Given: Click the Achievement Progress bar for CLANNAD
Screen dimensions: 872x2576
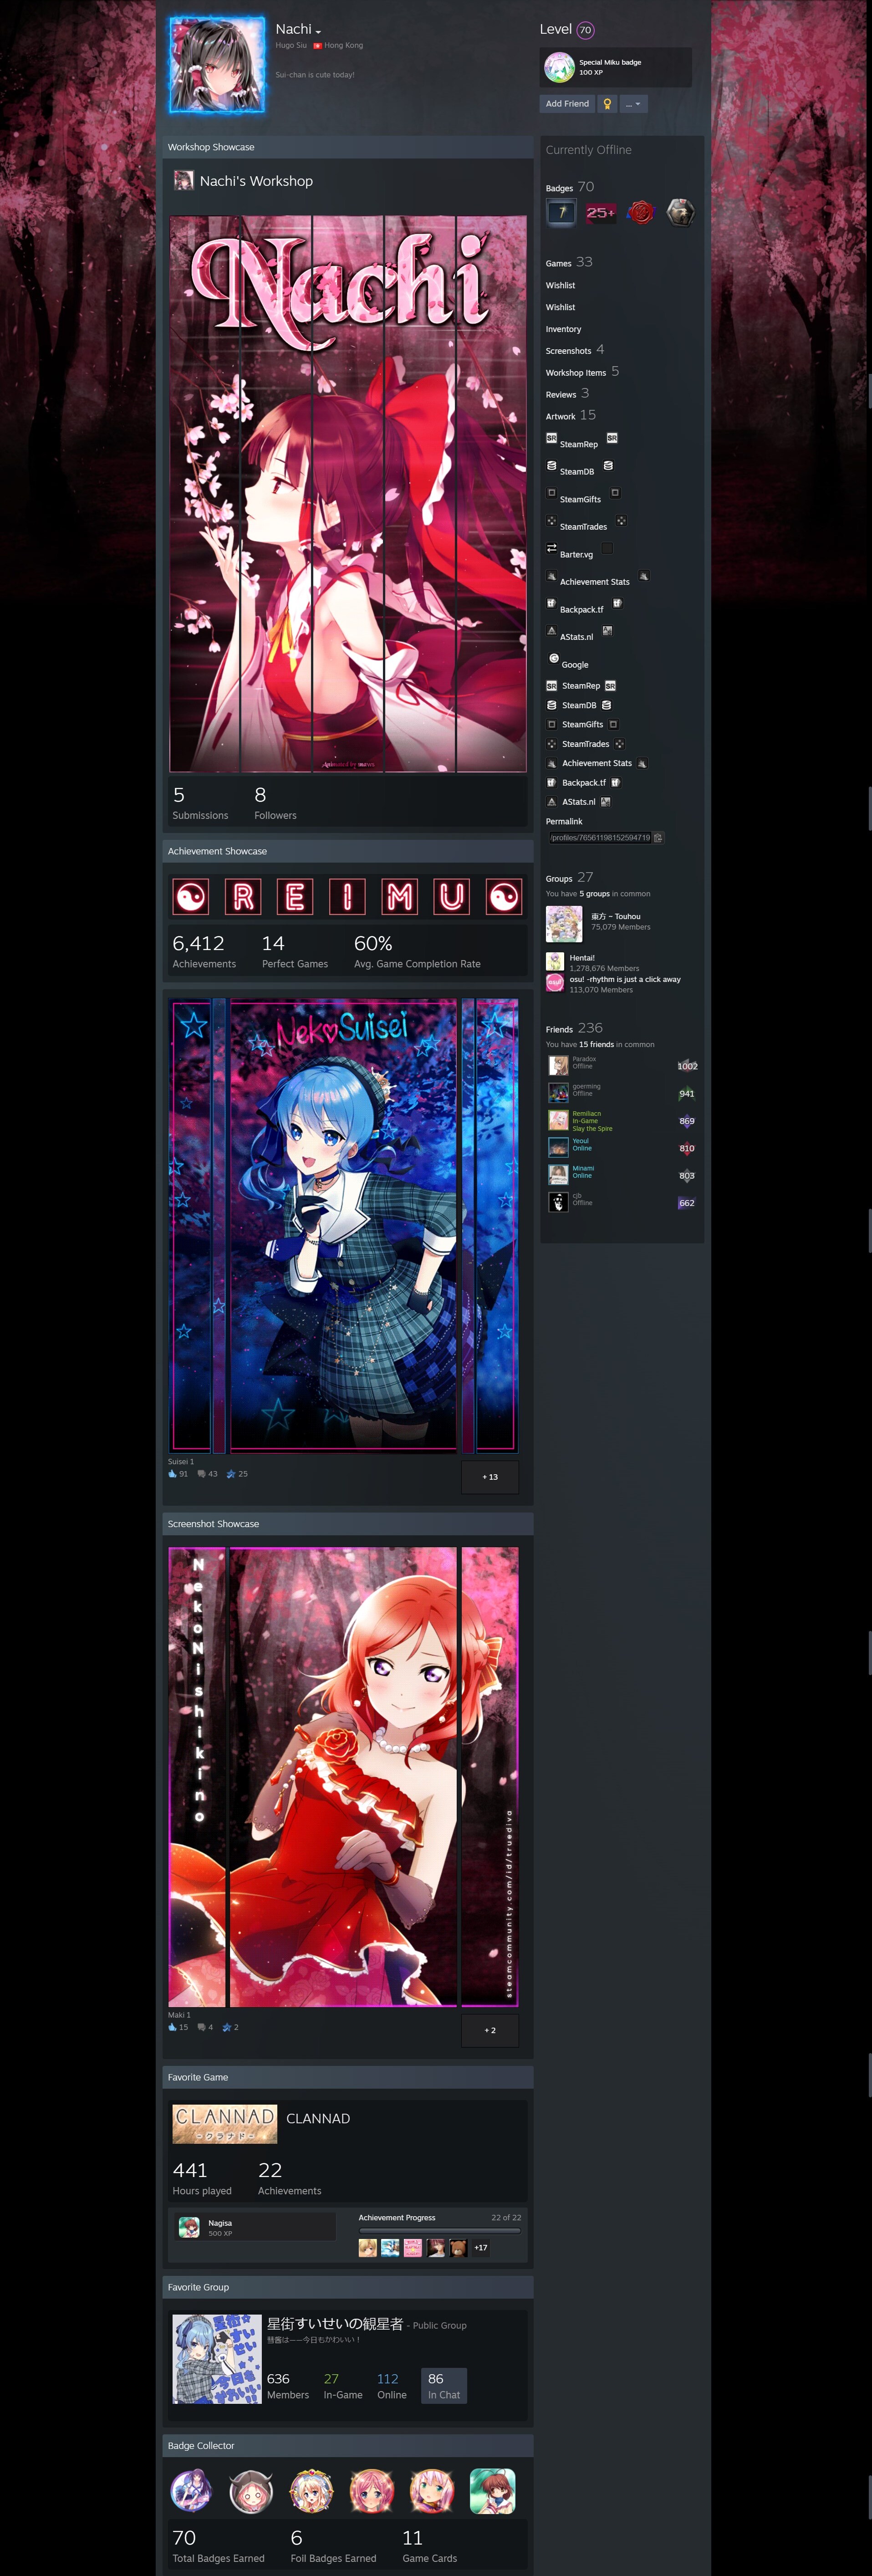Looking at the screenshot, I should point(440,2230).
